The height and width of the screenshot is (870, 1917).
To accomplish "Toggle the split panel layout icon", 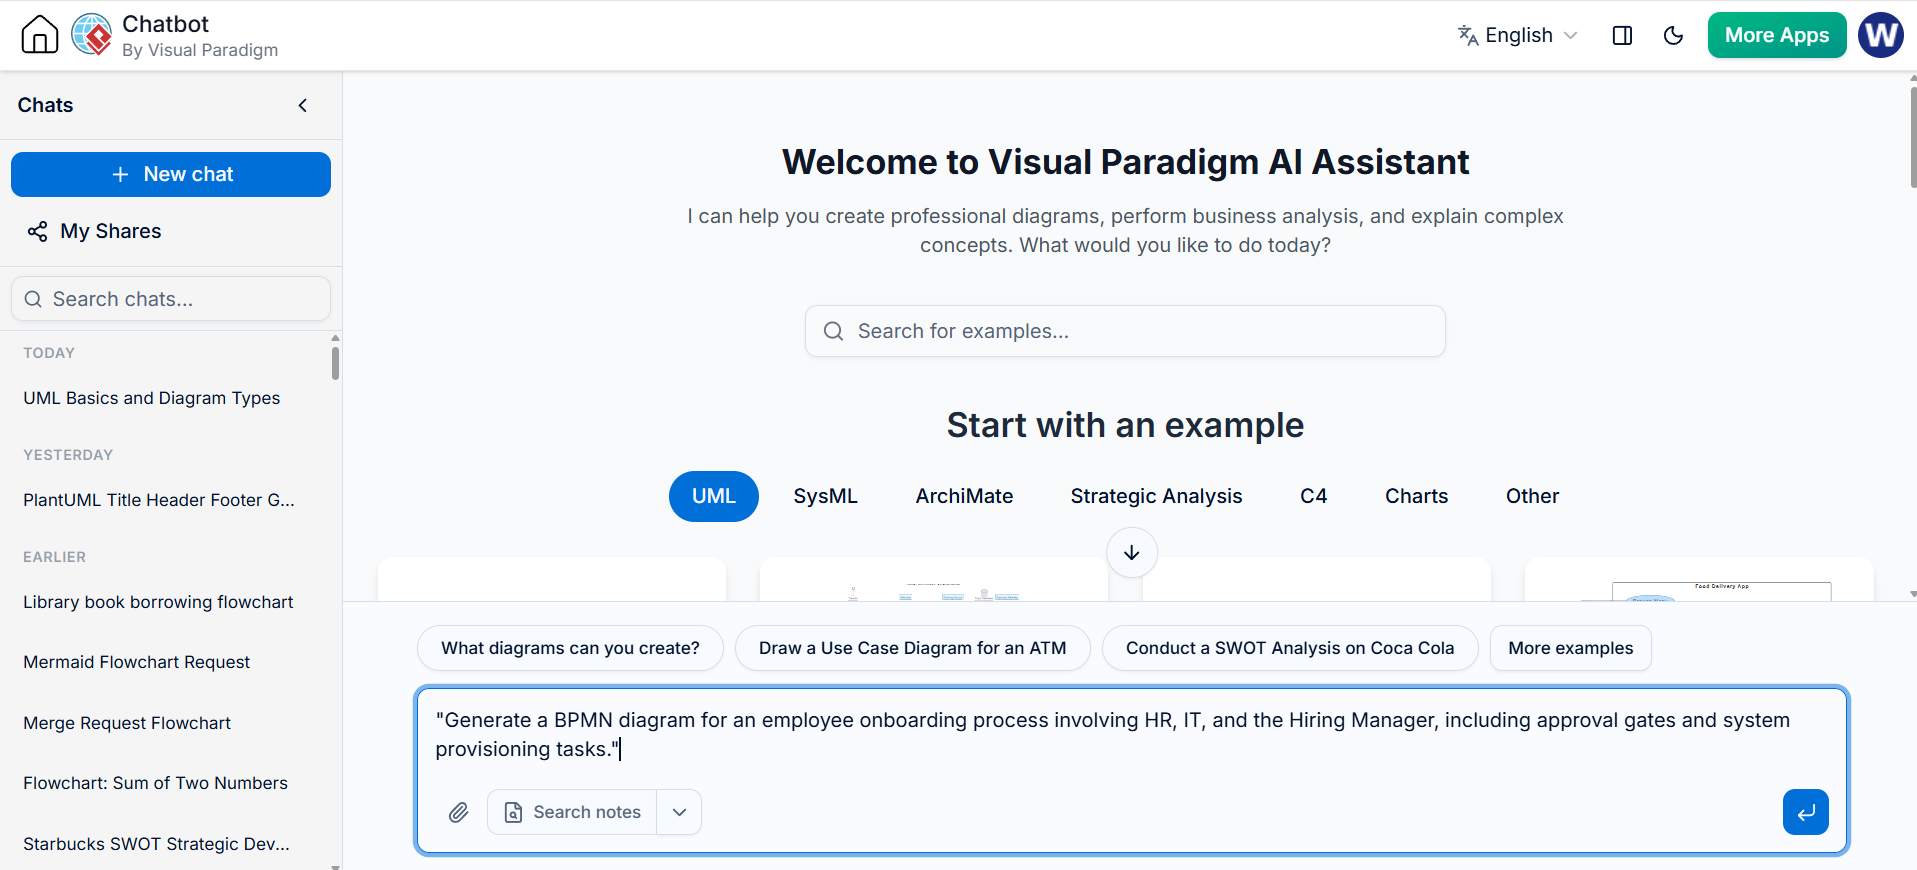I will pos(1622,36).
